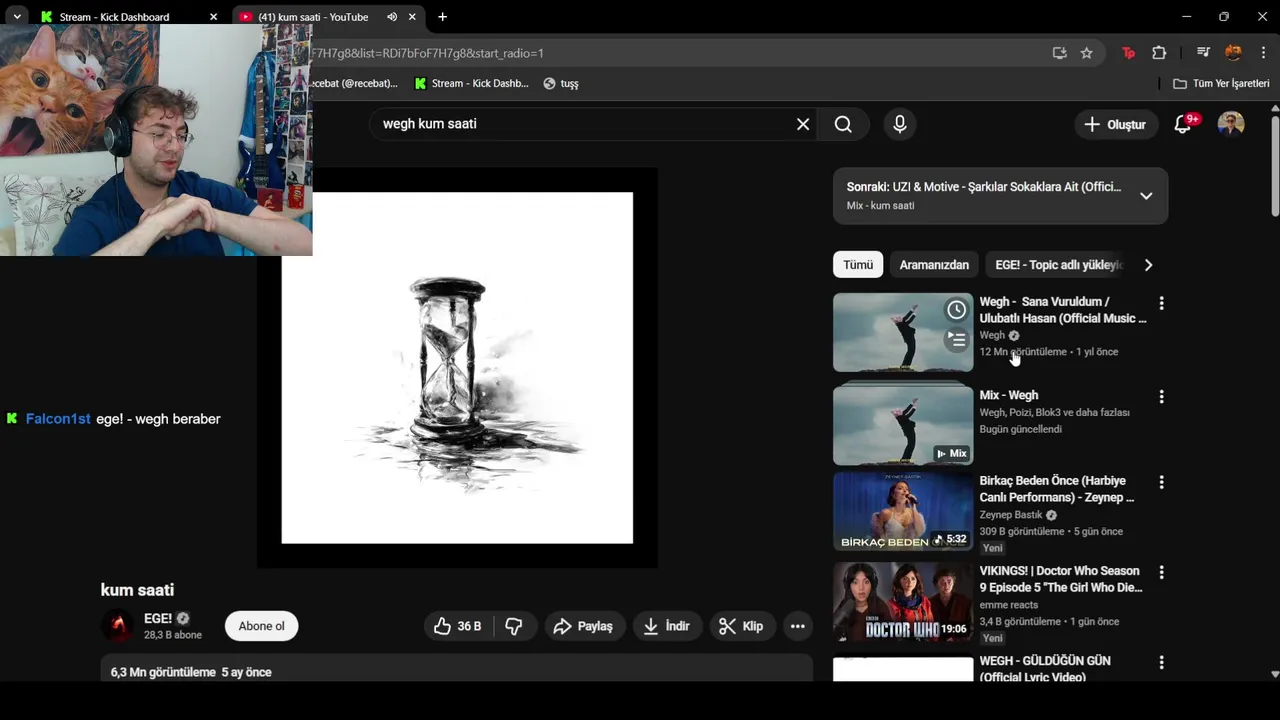Click the magnifier search button
1280x720 pixels.
pyautogui.click(x=843, y=124)
